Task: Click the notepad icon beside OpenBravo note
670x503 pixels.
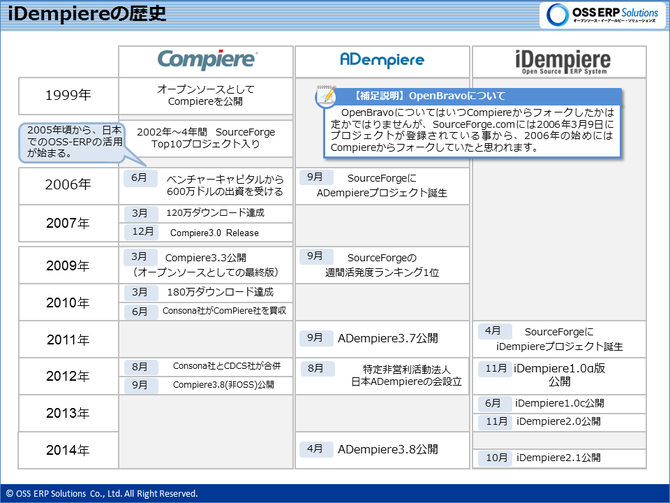Action: coord(326,97)
